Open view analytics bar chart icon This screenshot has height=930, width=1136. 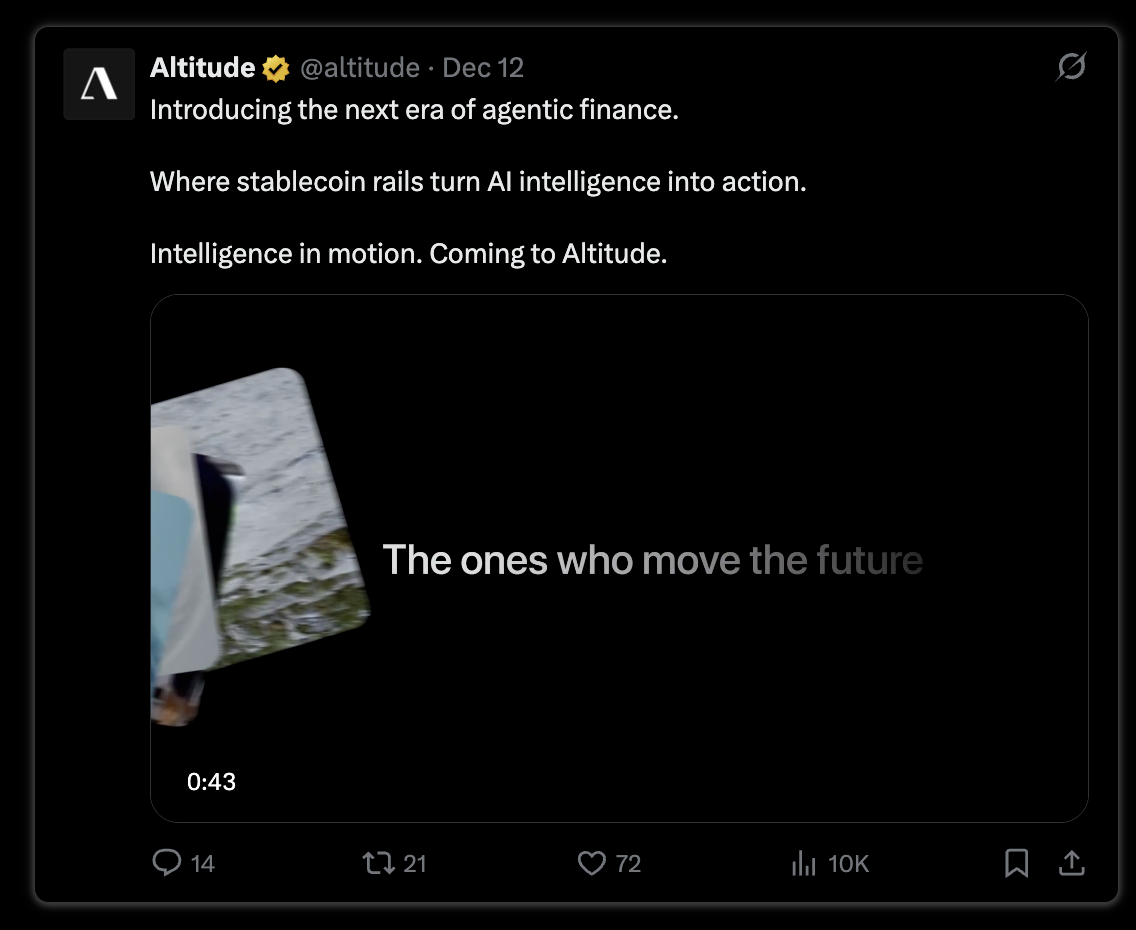[x=803, y=863]
